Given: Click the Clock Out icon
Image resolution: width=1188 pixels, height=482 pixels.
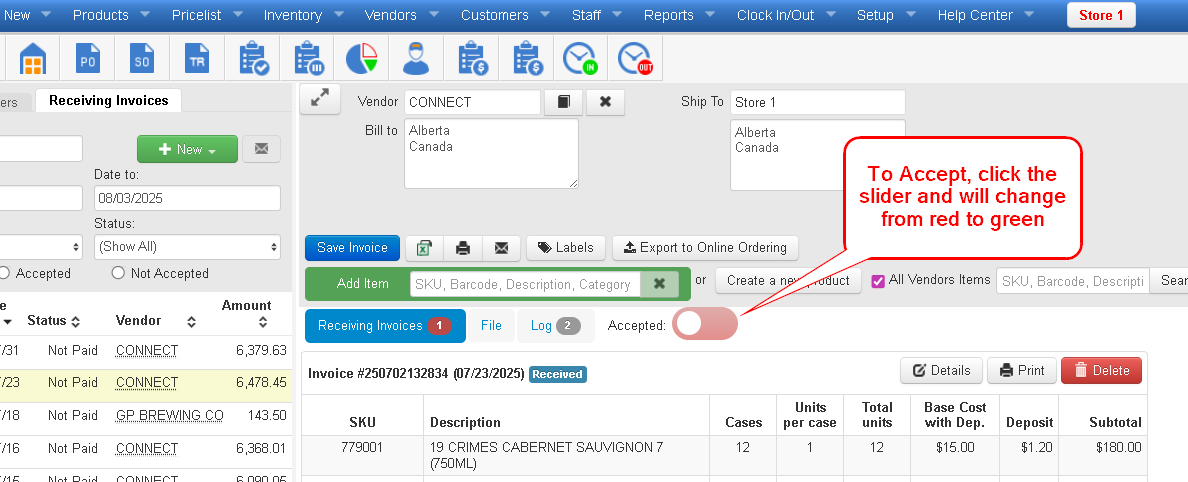Looking at the screenshot, I should click(x=634, y=60).
